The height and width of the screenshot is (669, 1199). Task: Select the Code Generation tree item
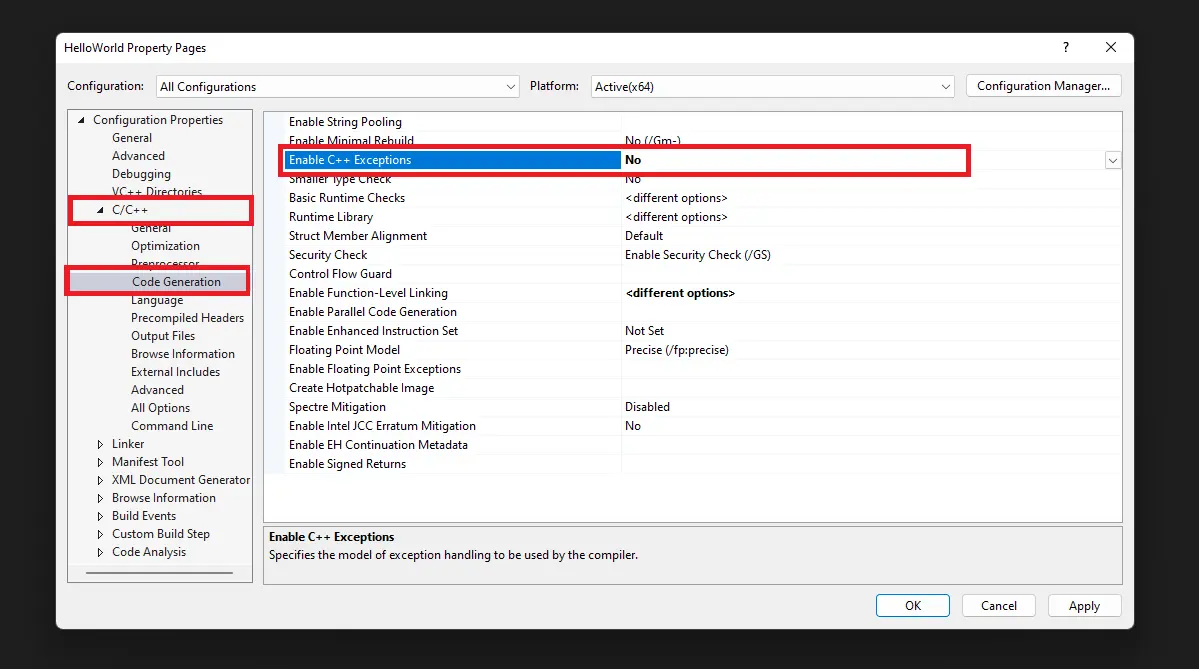[x=176, y=282]
